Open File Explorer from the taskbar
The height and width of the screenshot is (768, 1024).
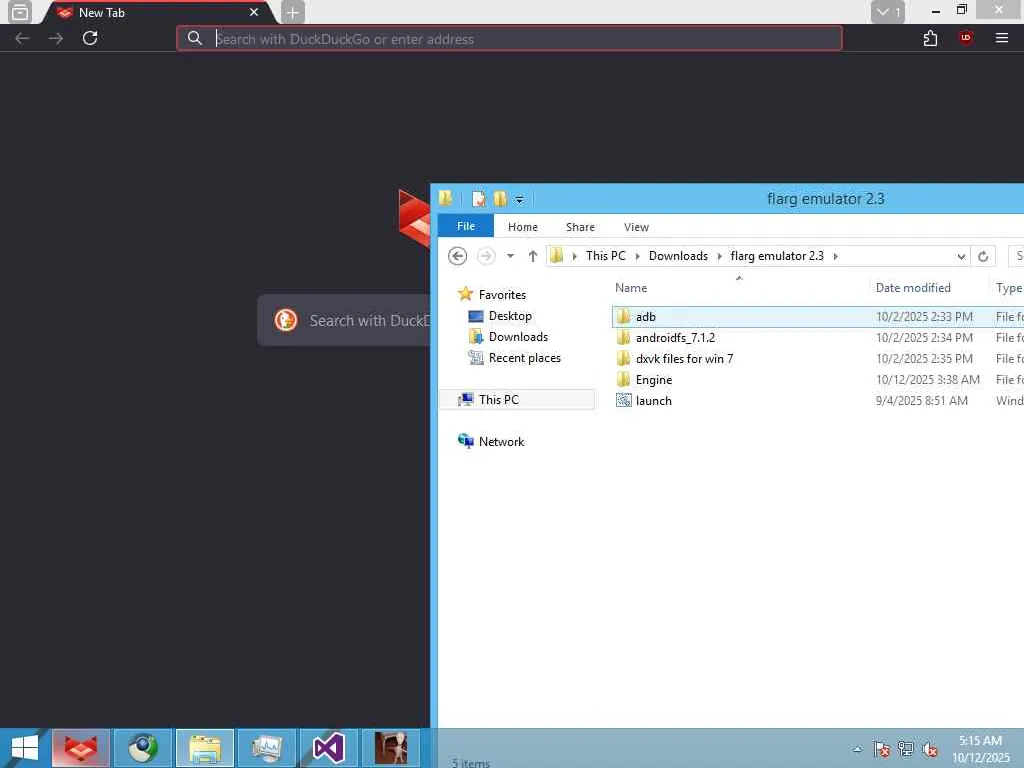[204, 748]
